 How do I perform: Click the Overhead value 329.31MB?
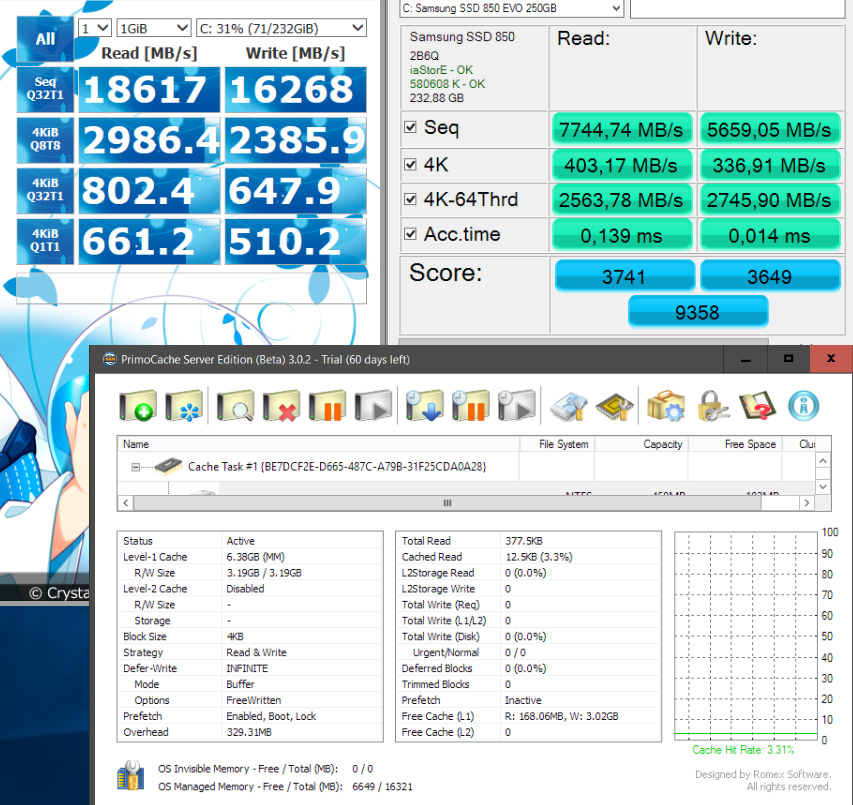point(249,732)
